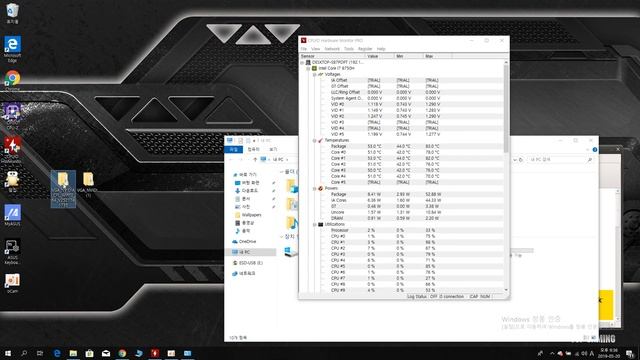The image size is (640, 360).
Task: Open the Chrome desktop shortcut
Action: pos(12,80)
